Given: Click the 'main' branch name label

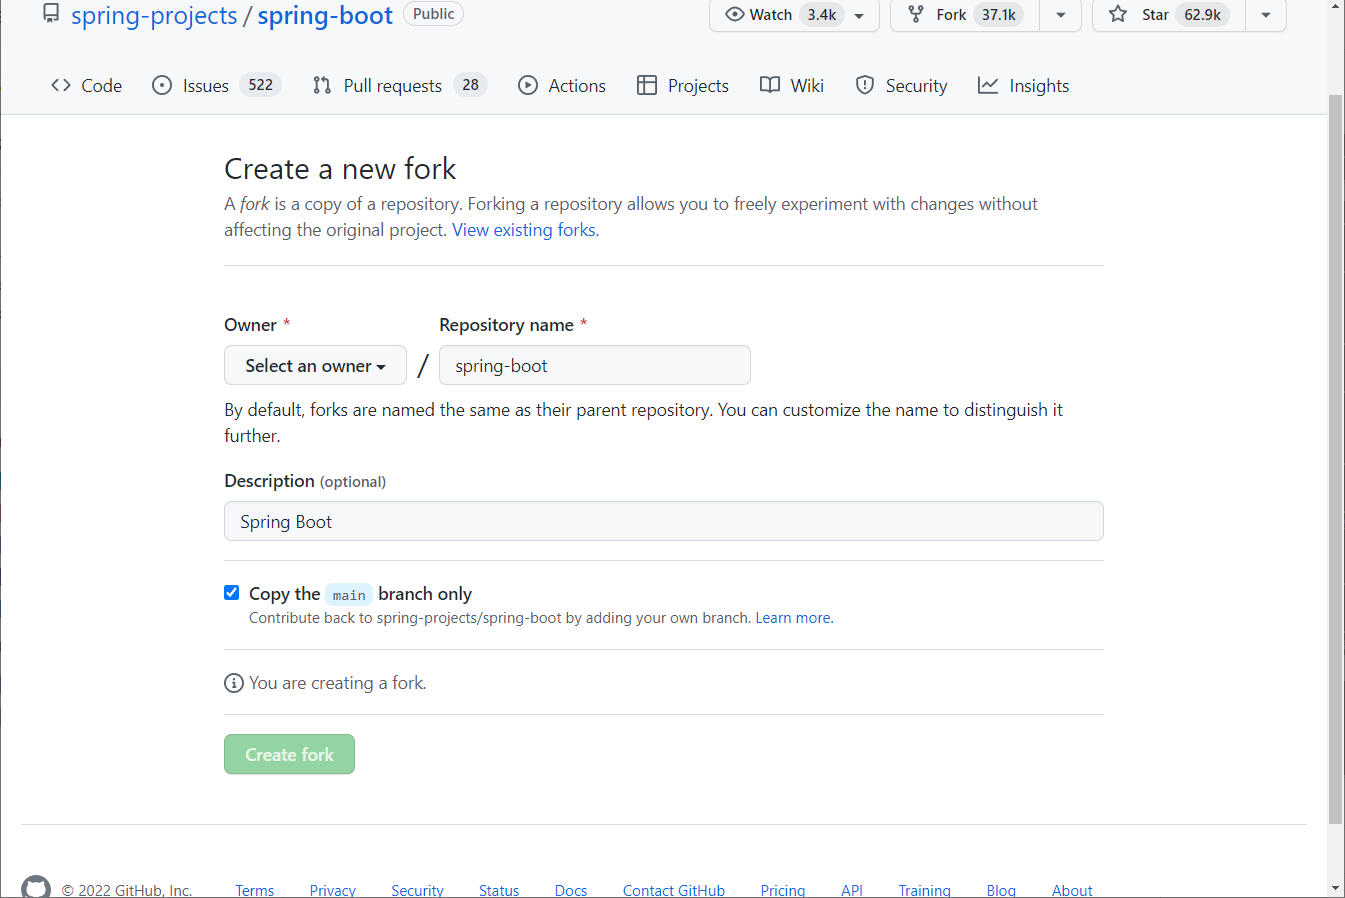Looking at the screenshot, I should click(x=349, y=595).
